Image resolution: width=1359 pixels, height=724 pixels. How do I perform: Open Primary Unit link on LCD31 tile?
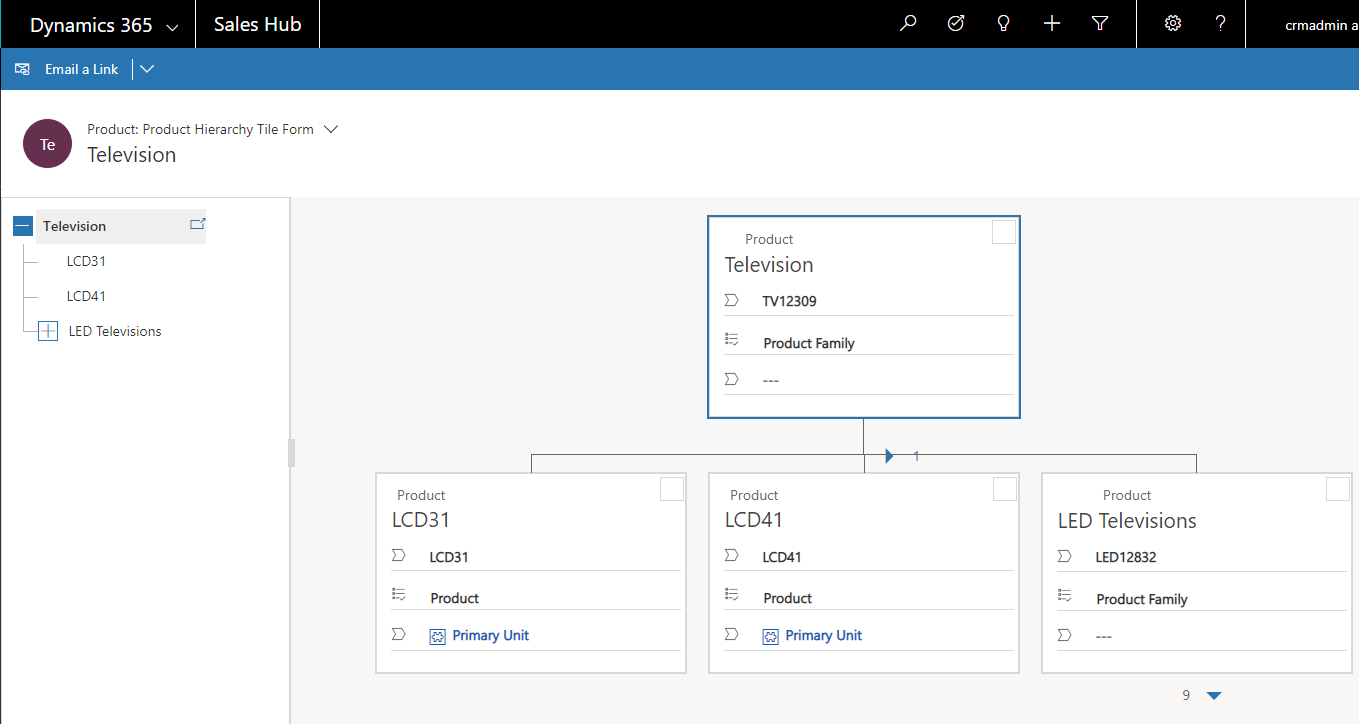pyautogui.click(x=490, y=635)
